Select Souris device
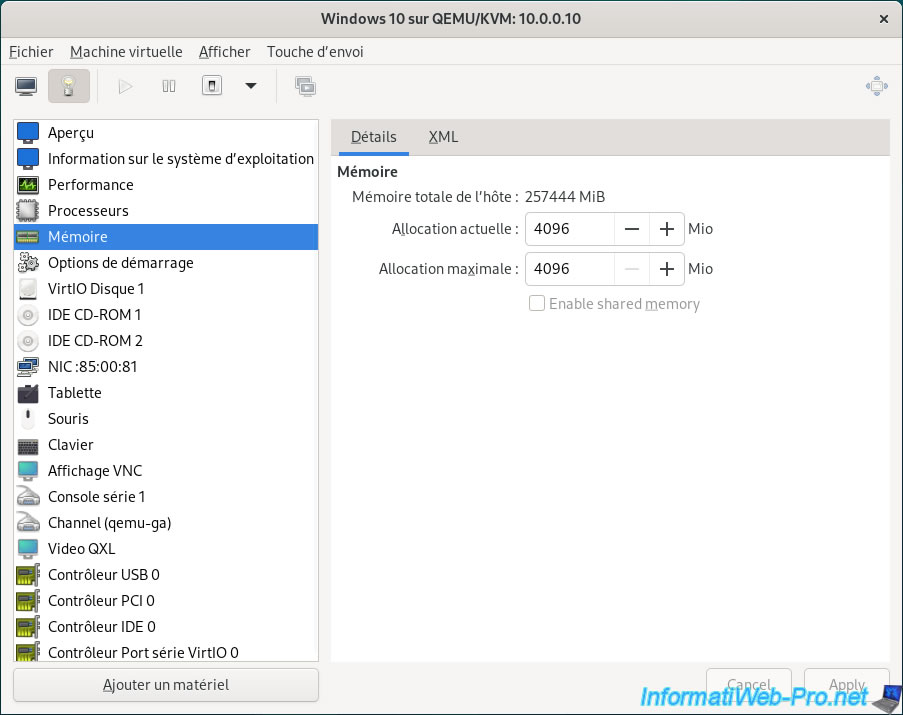Screen dimensions: 903x715 tap(166, 419)
